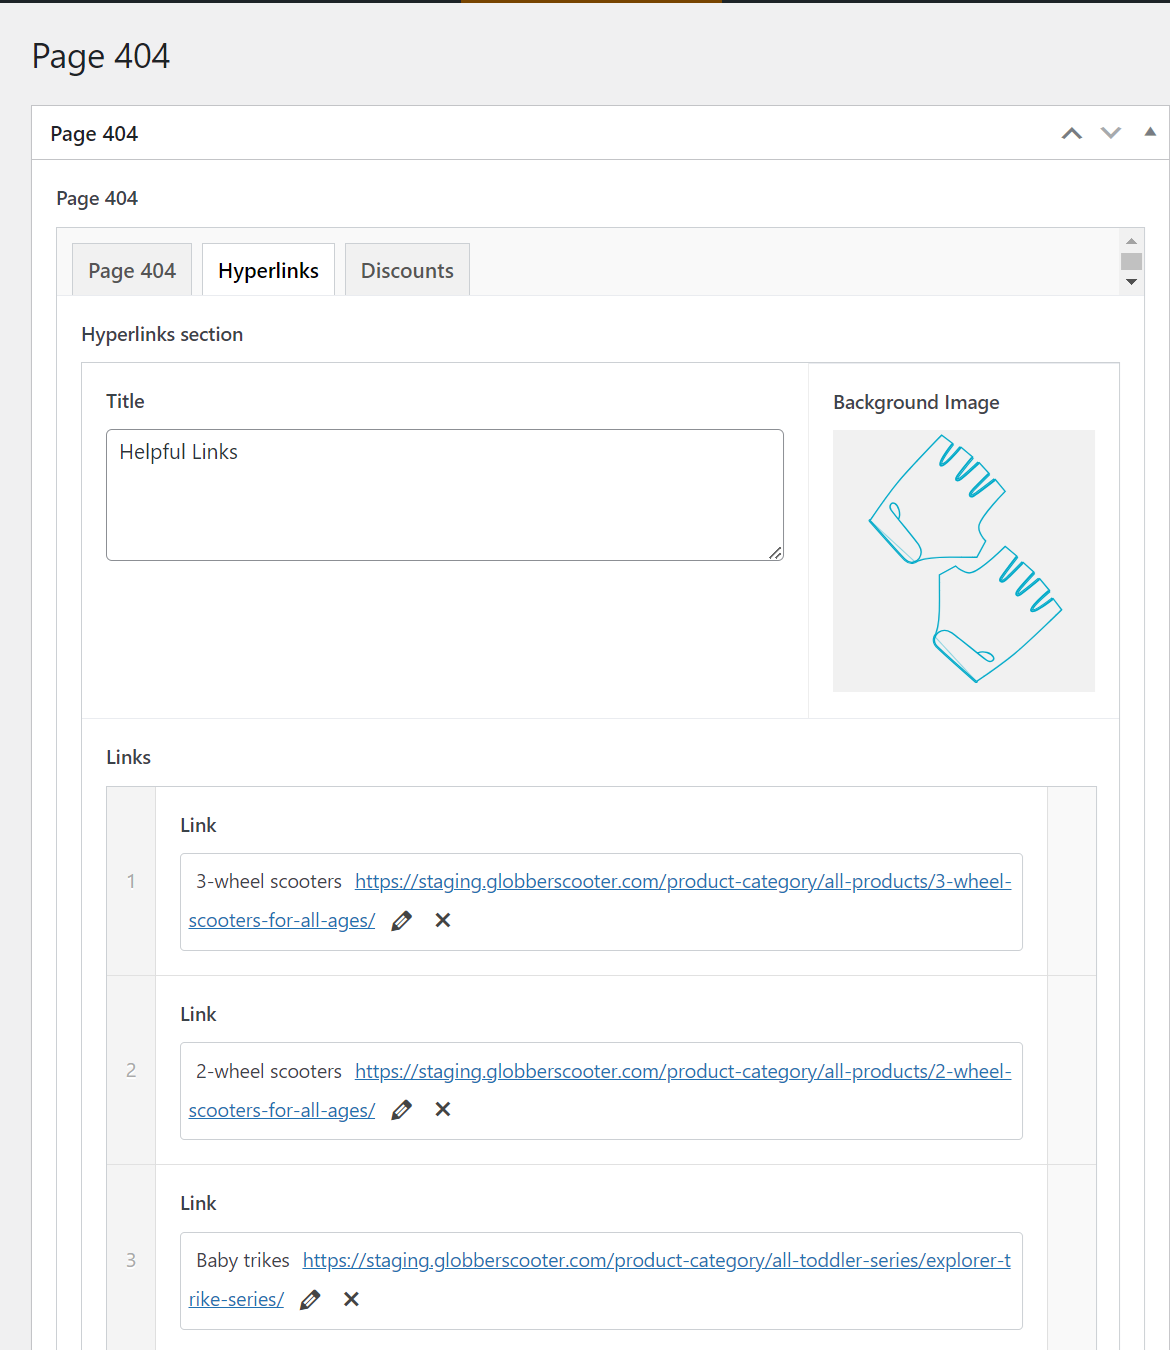Open the 3-wheel scooters staging URL

682,882
